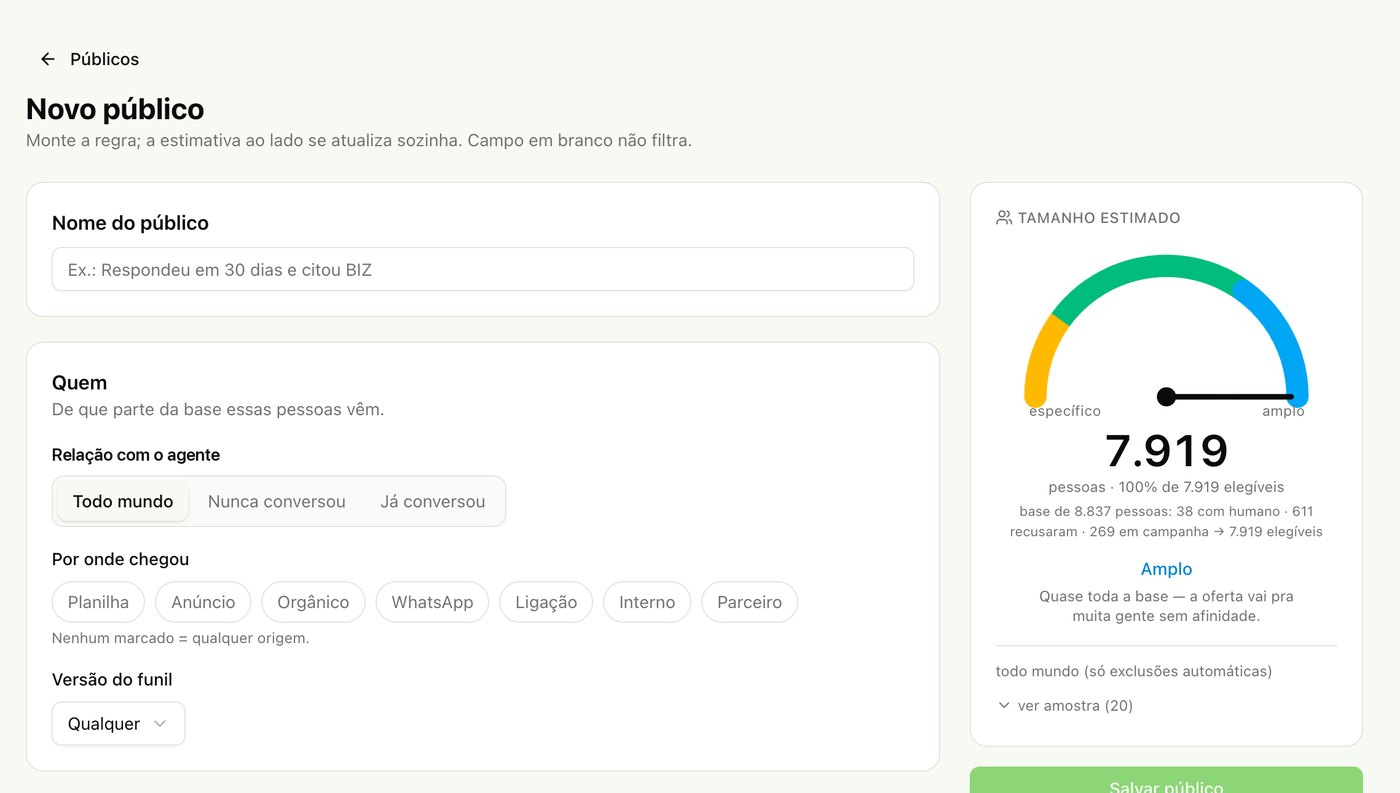
Task: Toggle the Anúncio origin chip
Action: (x=203, y=602)
